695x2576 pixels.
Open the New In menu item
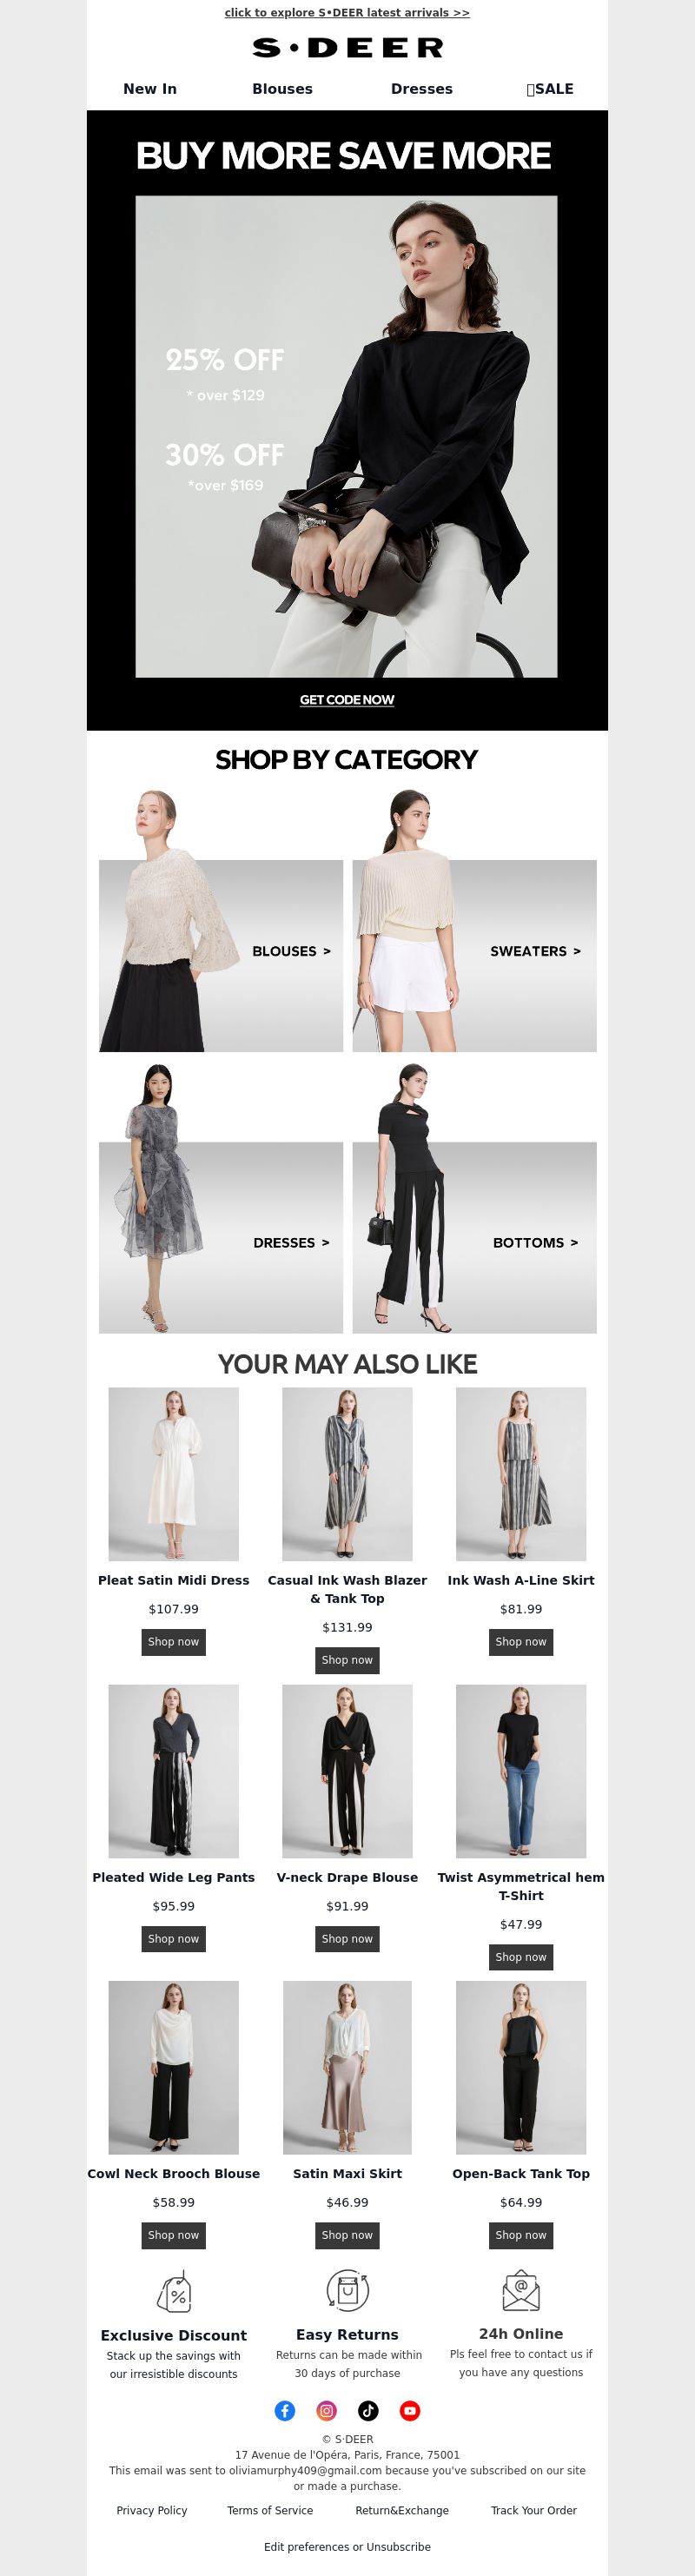150,89
